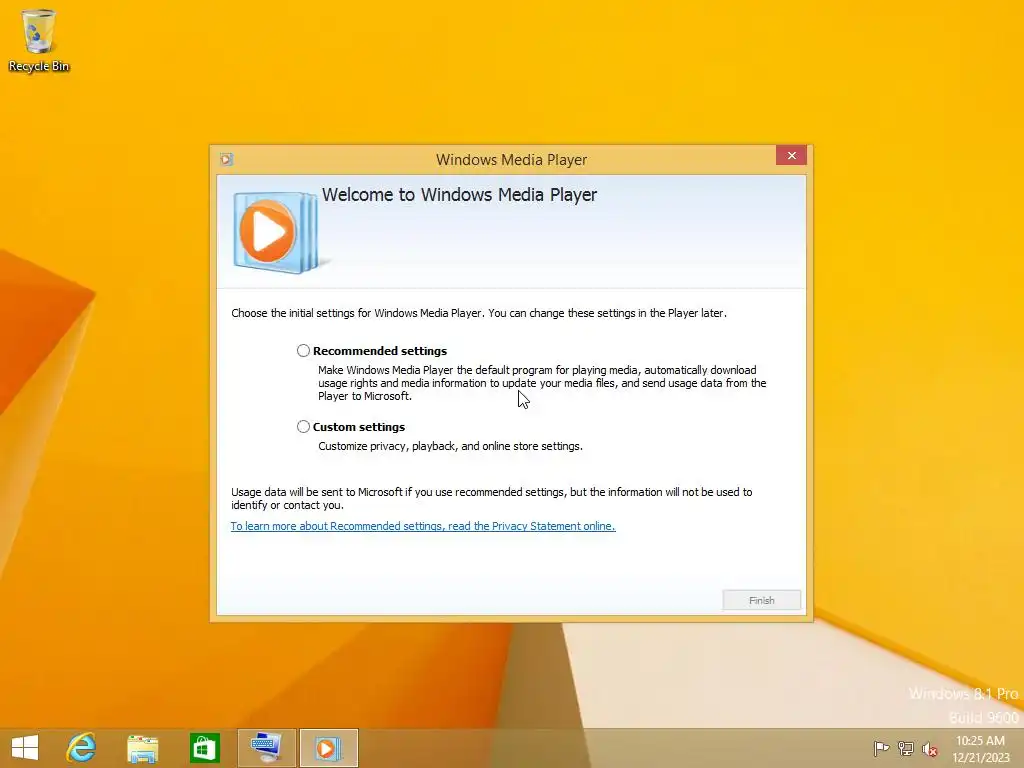Launch Internet Explorer from the taskbar
The height and width of the screenshot is (768, 1024).
tap(82, 748)
